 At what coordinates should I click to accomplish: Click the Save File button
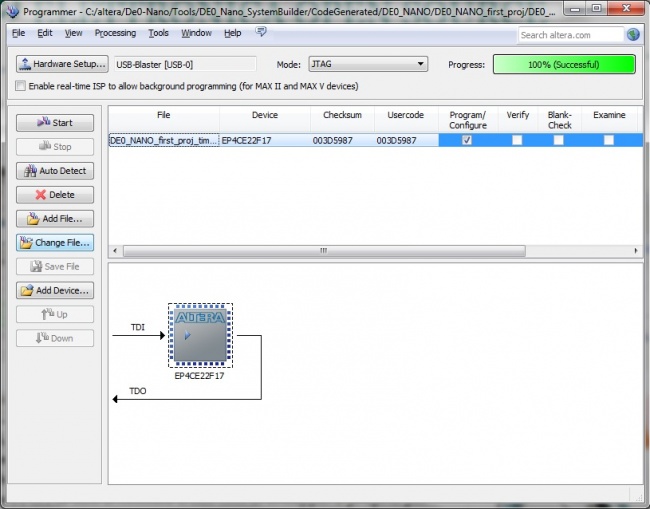pos(55,267)
